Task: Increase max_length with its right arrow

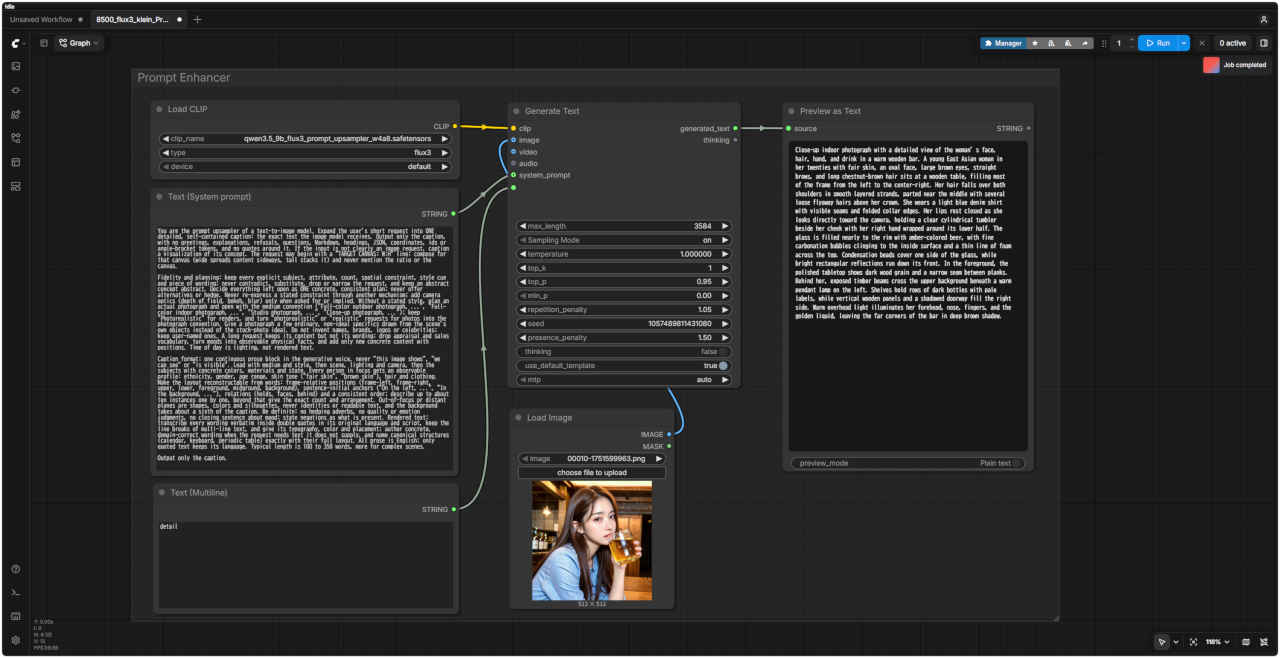Action: pos(725,226)
